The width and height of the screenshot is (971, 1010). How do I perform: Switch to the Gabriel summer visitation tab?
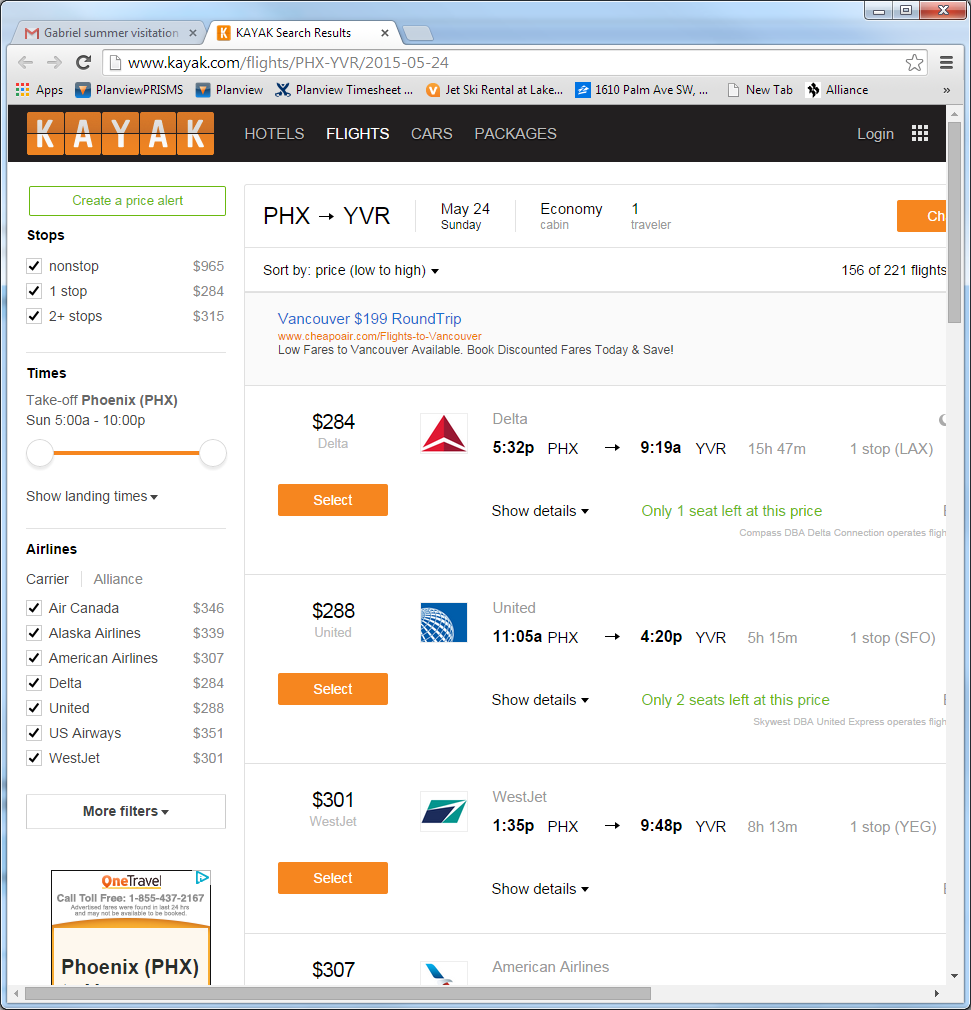click(x=110, y=33)
